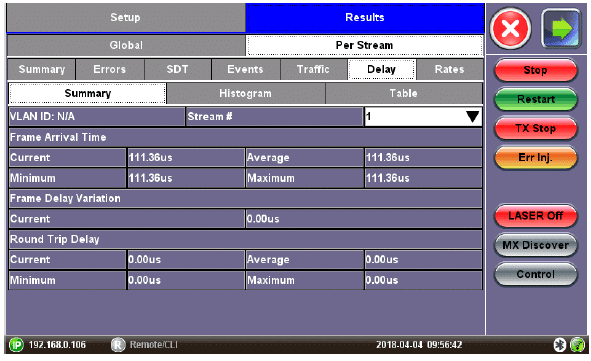Click the green IP status icon
Viewport: 591px width, 361px height.
point(16,344)
